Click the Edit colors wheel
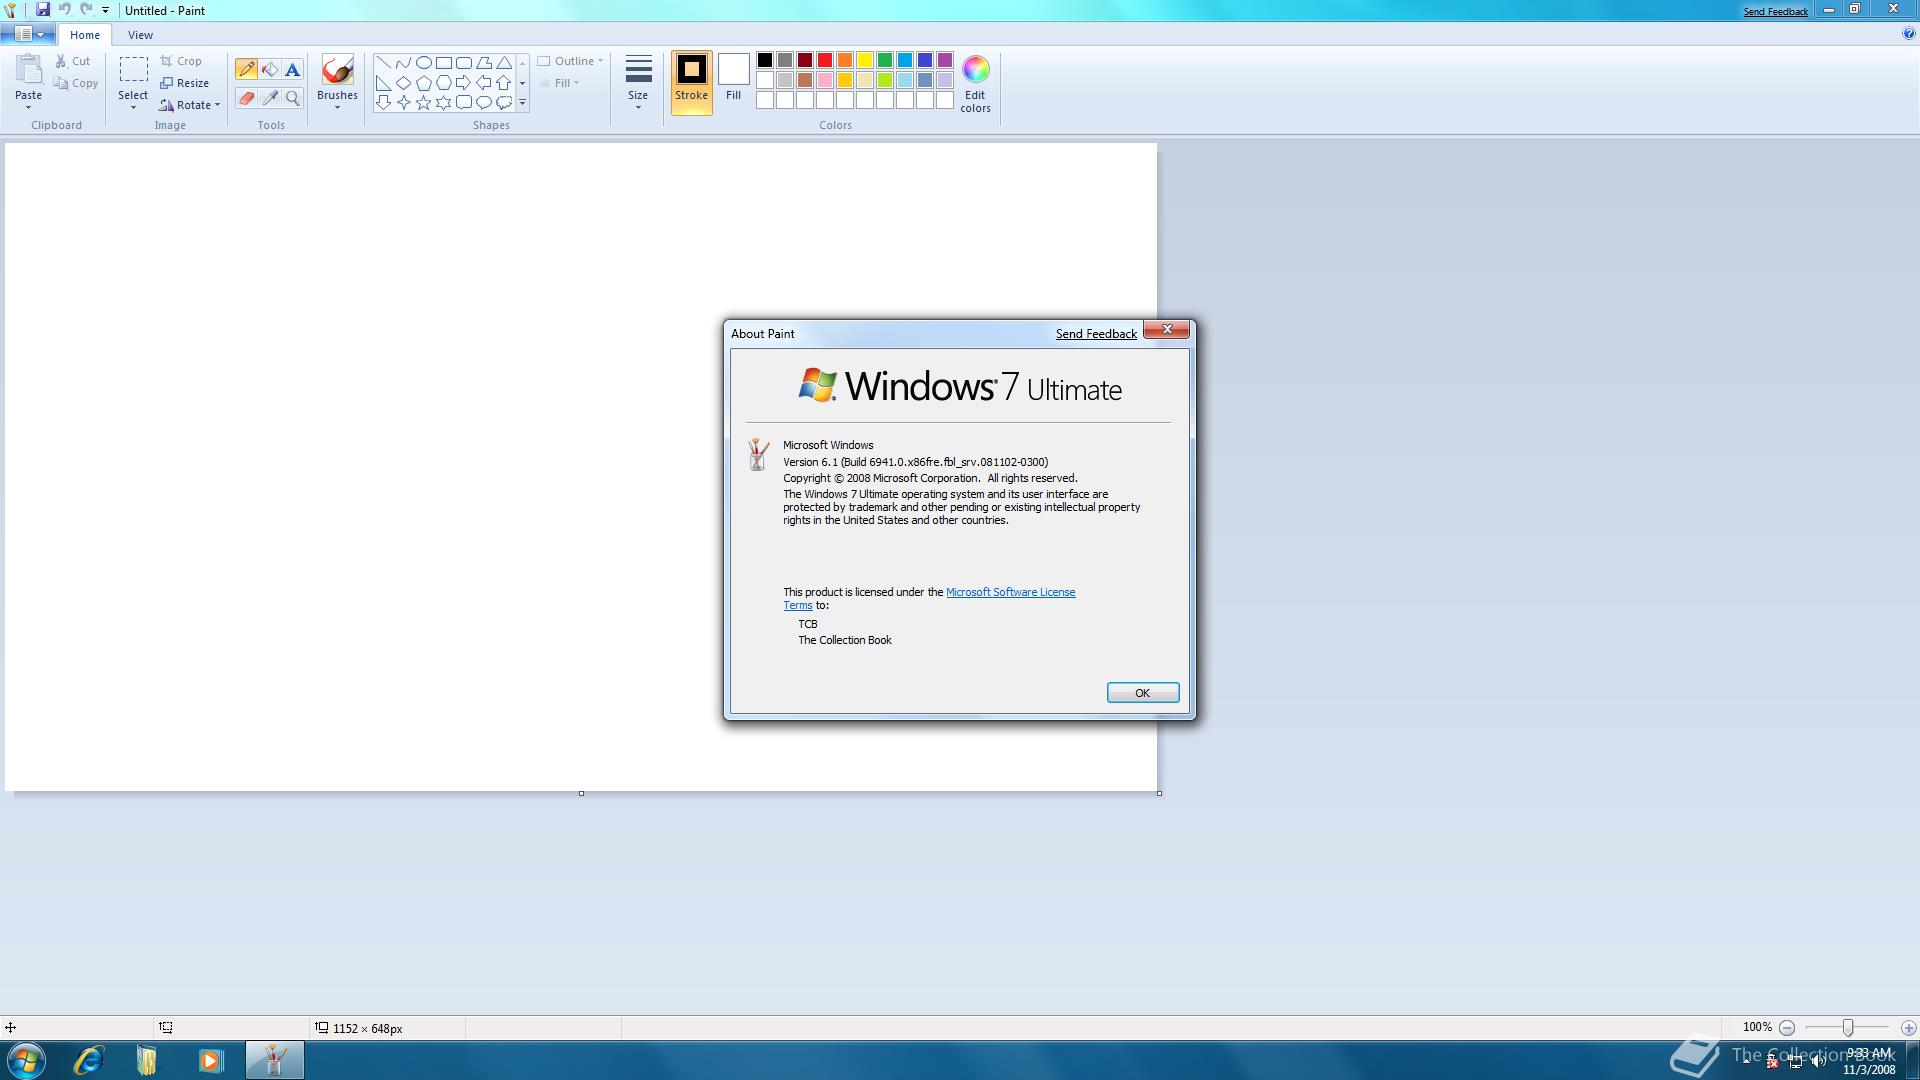 pos(975,70)
